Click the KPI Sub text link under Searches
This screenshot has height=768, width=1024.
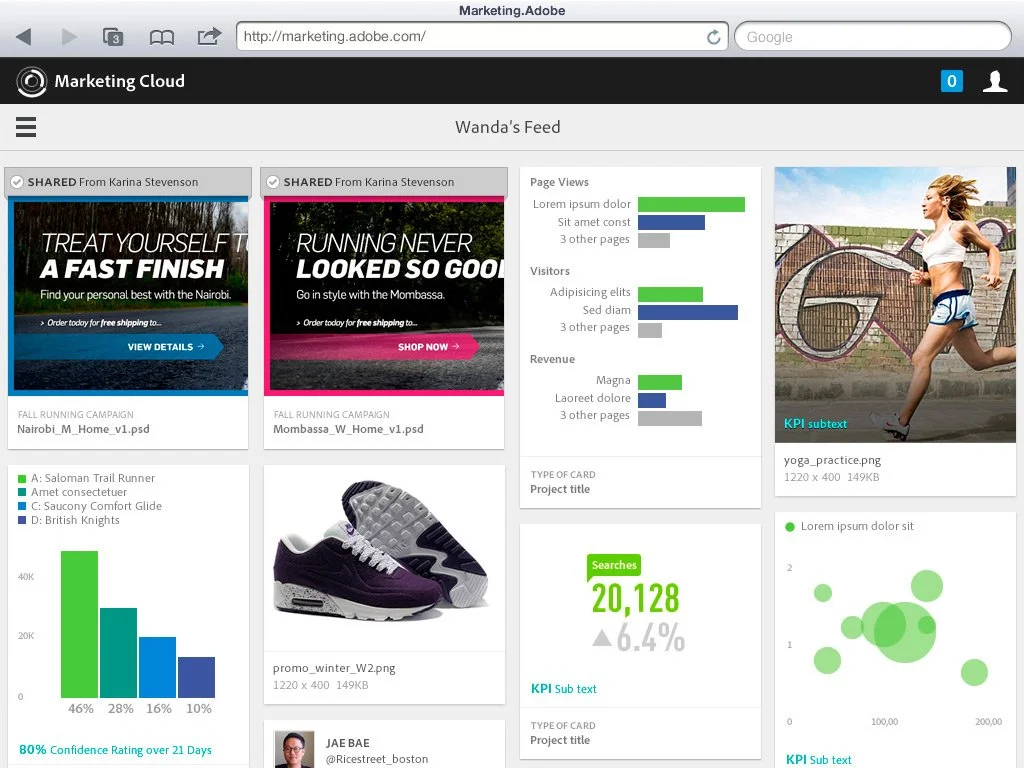tap(564, 689)
